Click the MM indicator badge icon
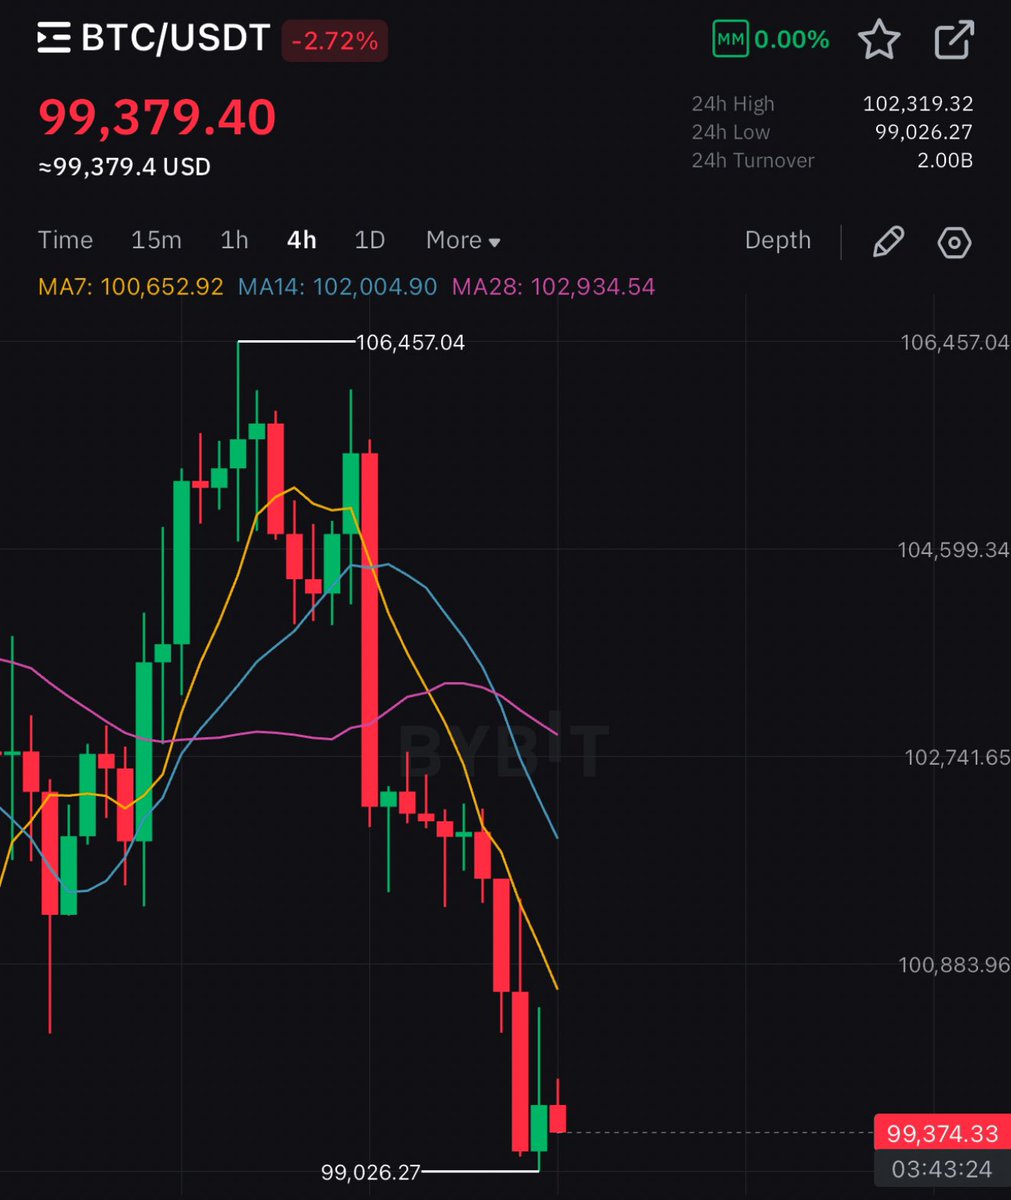Viewport: 1011px width, 1200px height. [729, 38]
